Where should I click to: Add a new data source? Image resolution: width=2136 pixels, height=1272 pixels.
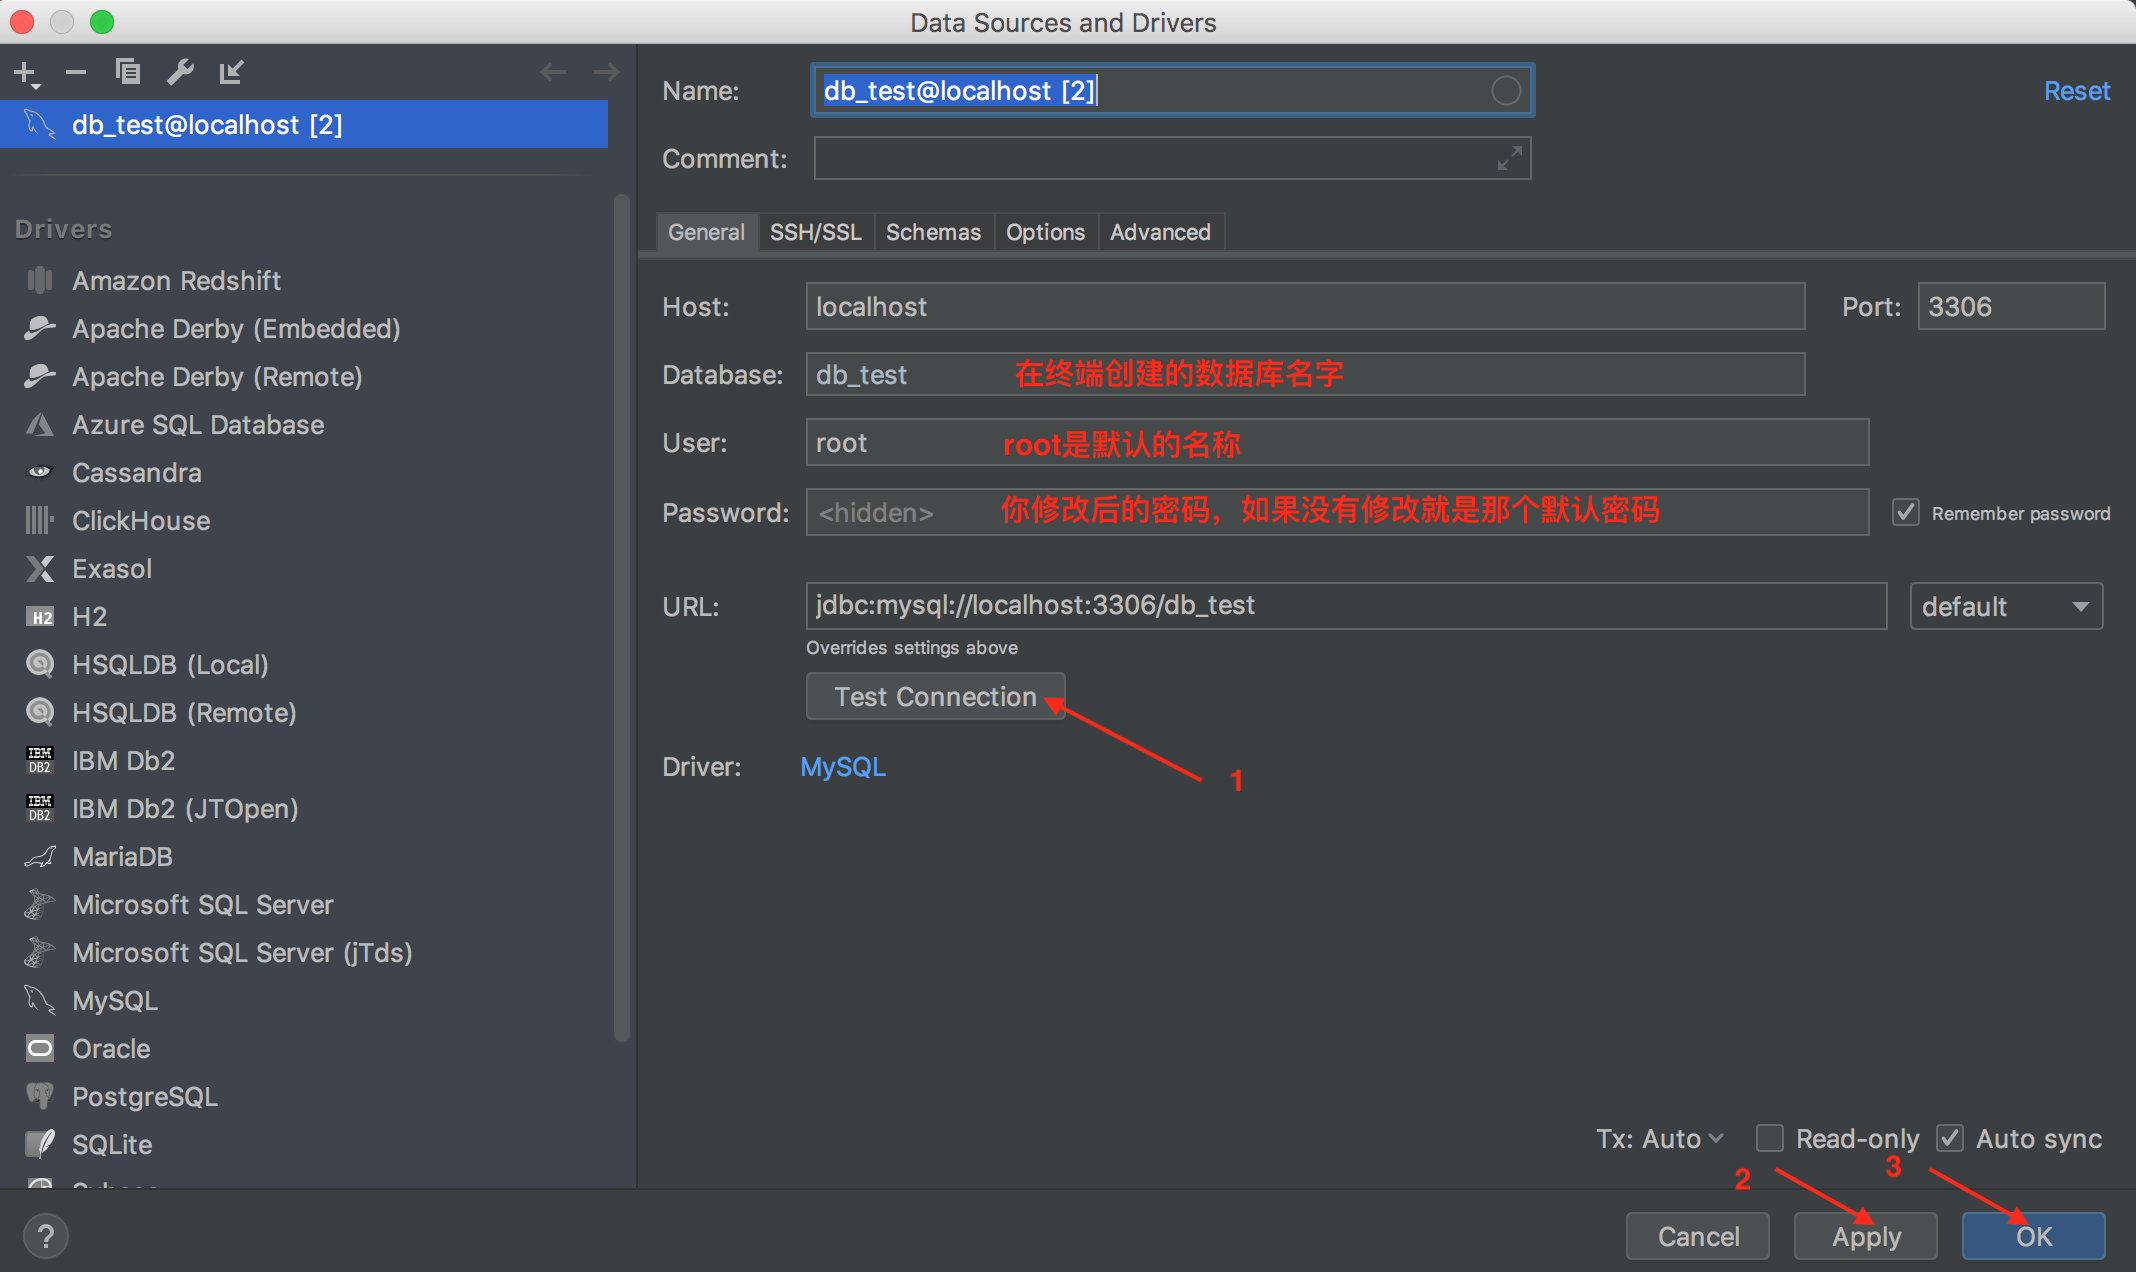(x=24, y=71)
